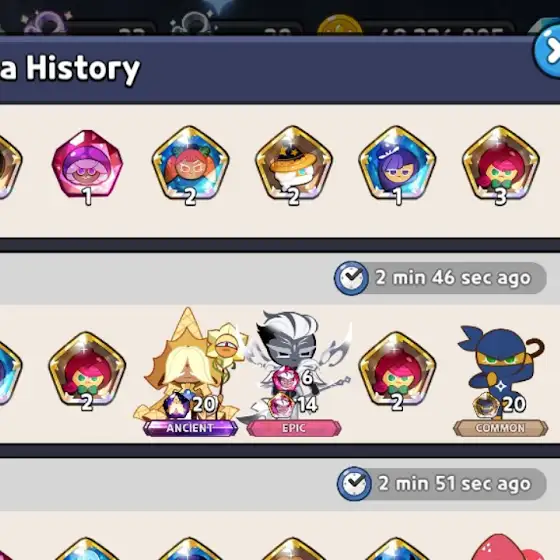Click the COMMON rarity label

500,428
